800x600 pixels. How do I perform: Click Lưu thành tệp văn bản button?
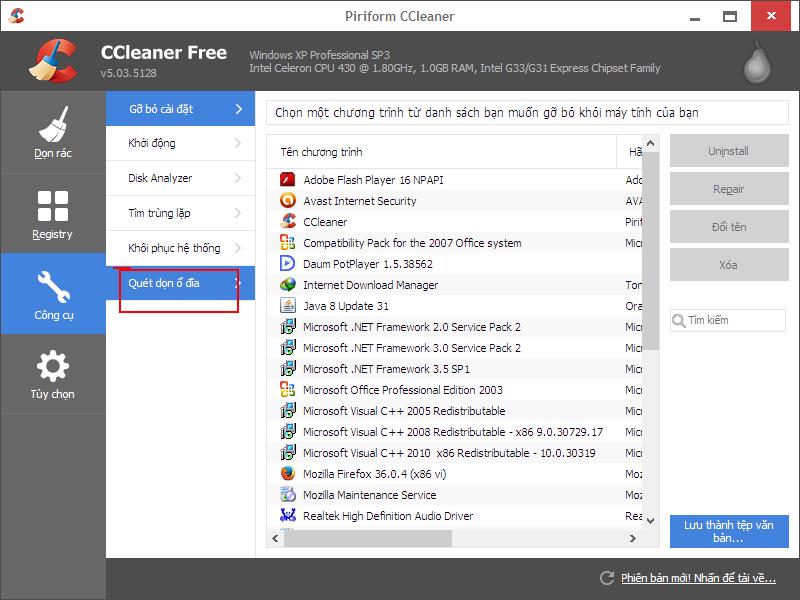point(729,531)
